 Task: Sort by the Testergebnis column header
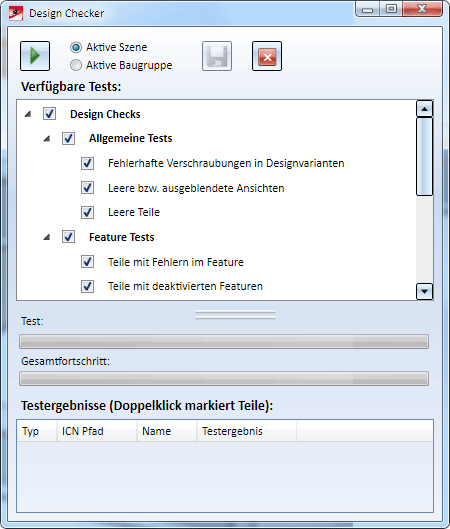click(247, 431)
